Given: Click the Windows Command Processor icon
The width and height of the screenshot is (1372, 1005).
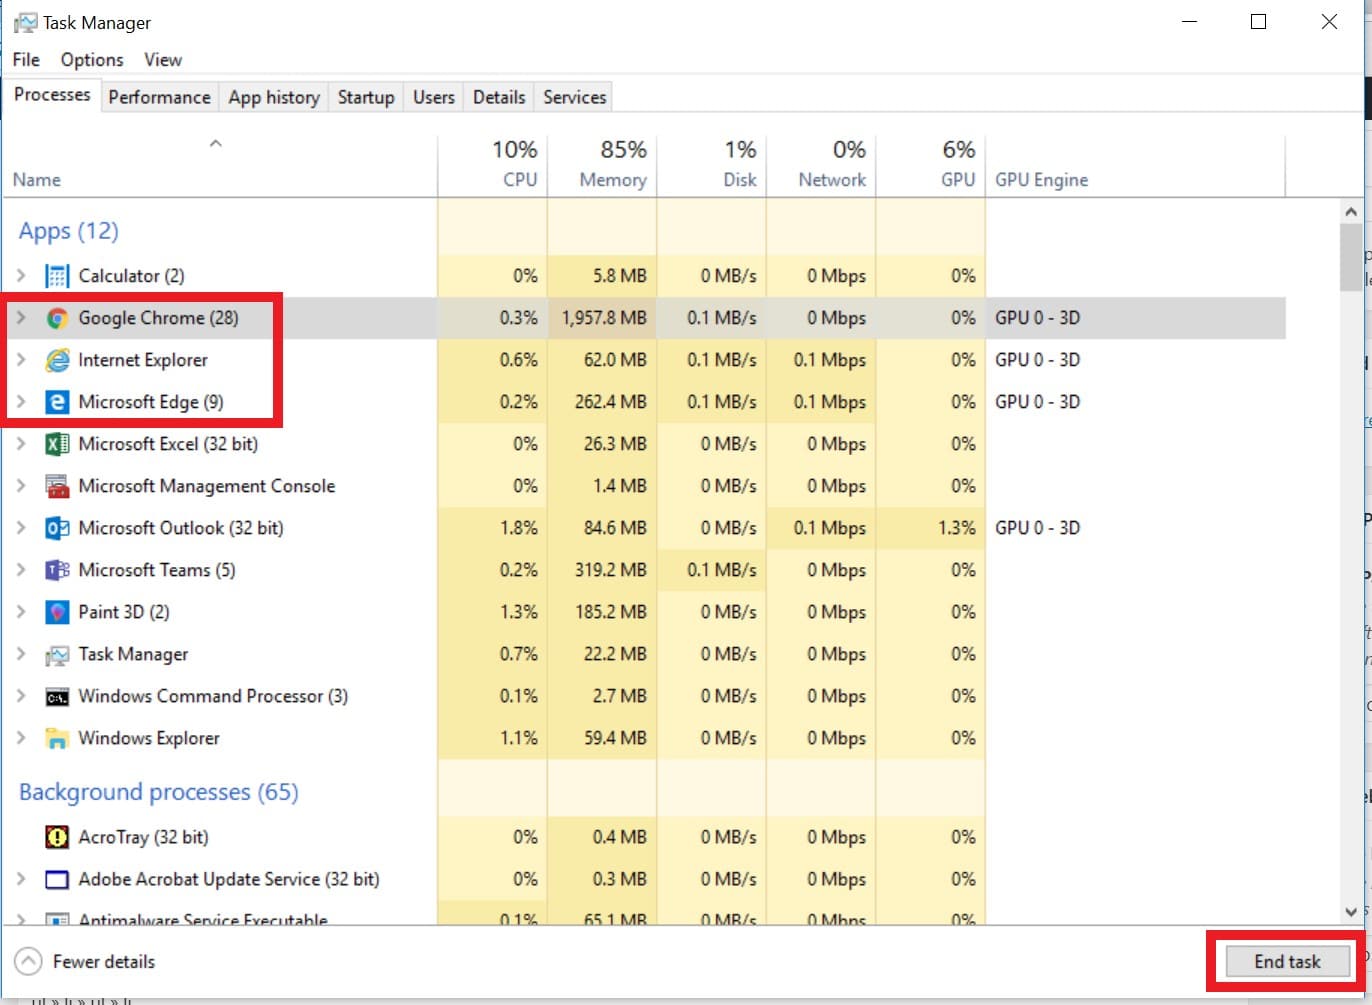Looking at the screenshot, I should [x=57, y=697].
